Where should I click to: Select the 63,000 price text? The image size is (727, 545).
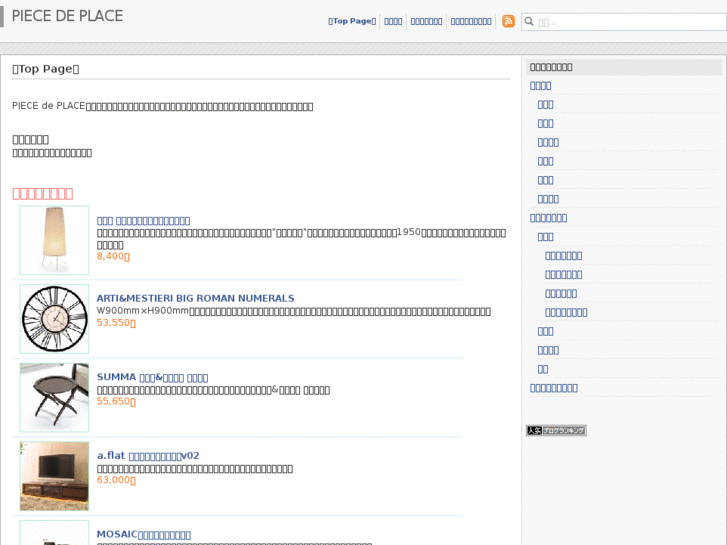[116, 480]
